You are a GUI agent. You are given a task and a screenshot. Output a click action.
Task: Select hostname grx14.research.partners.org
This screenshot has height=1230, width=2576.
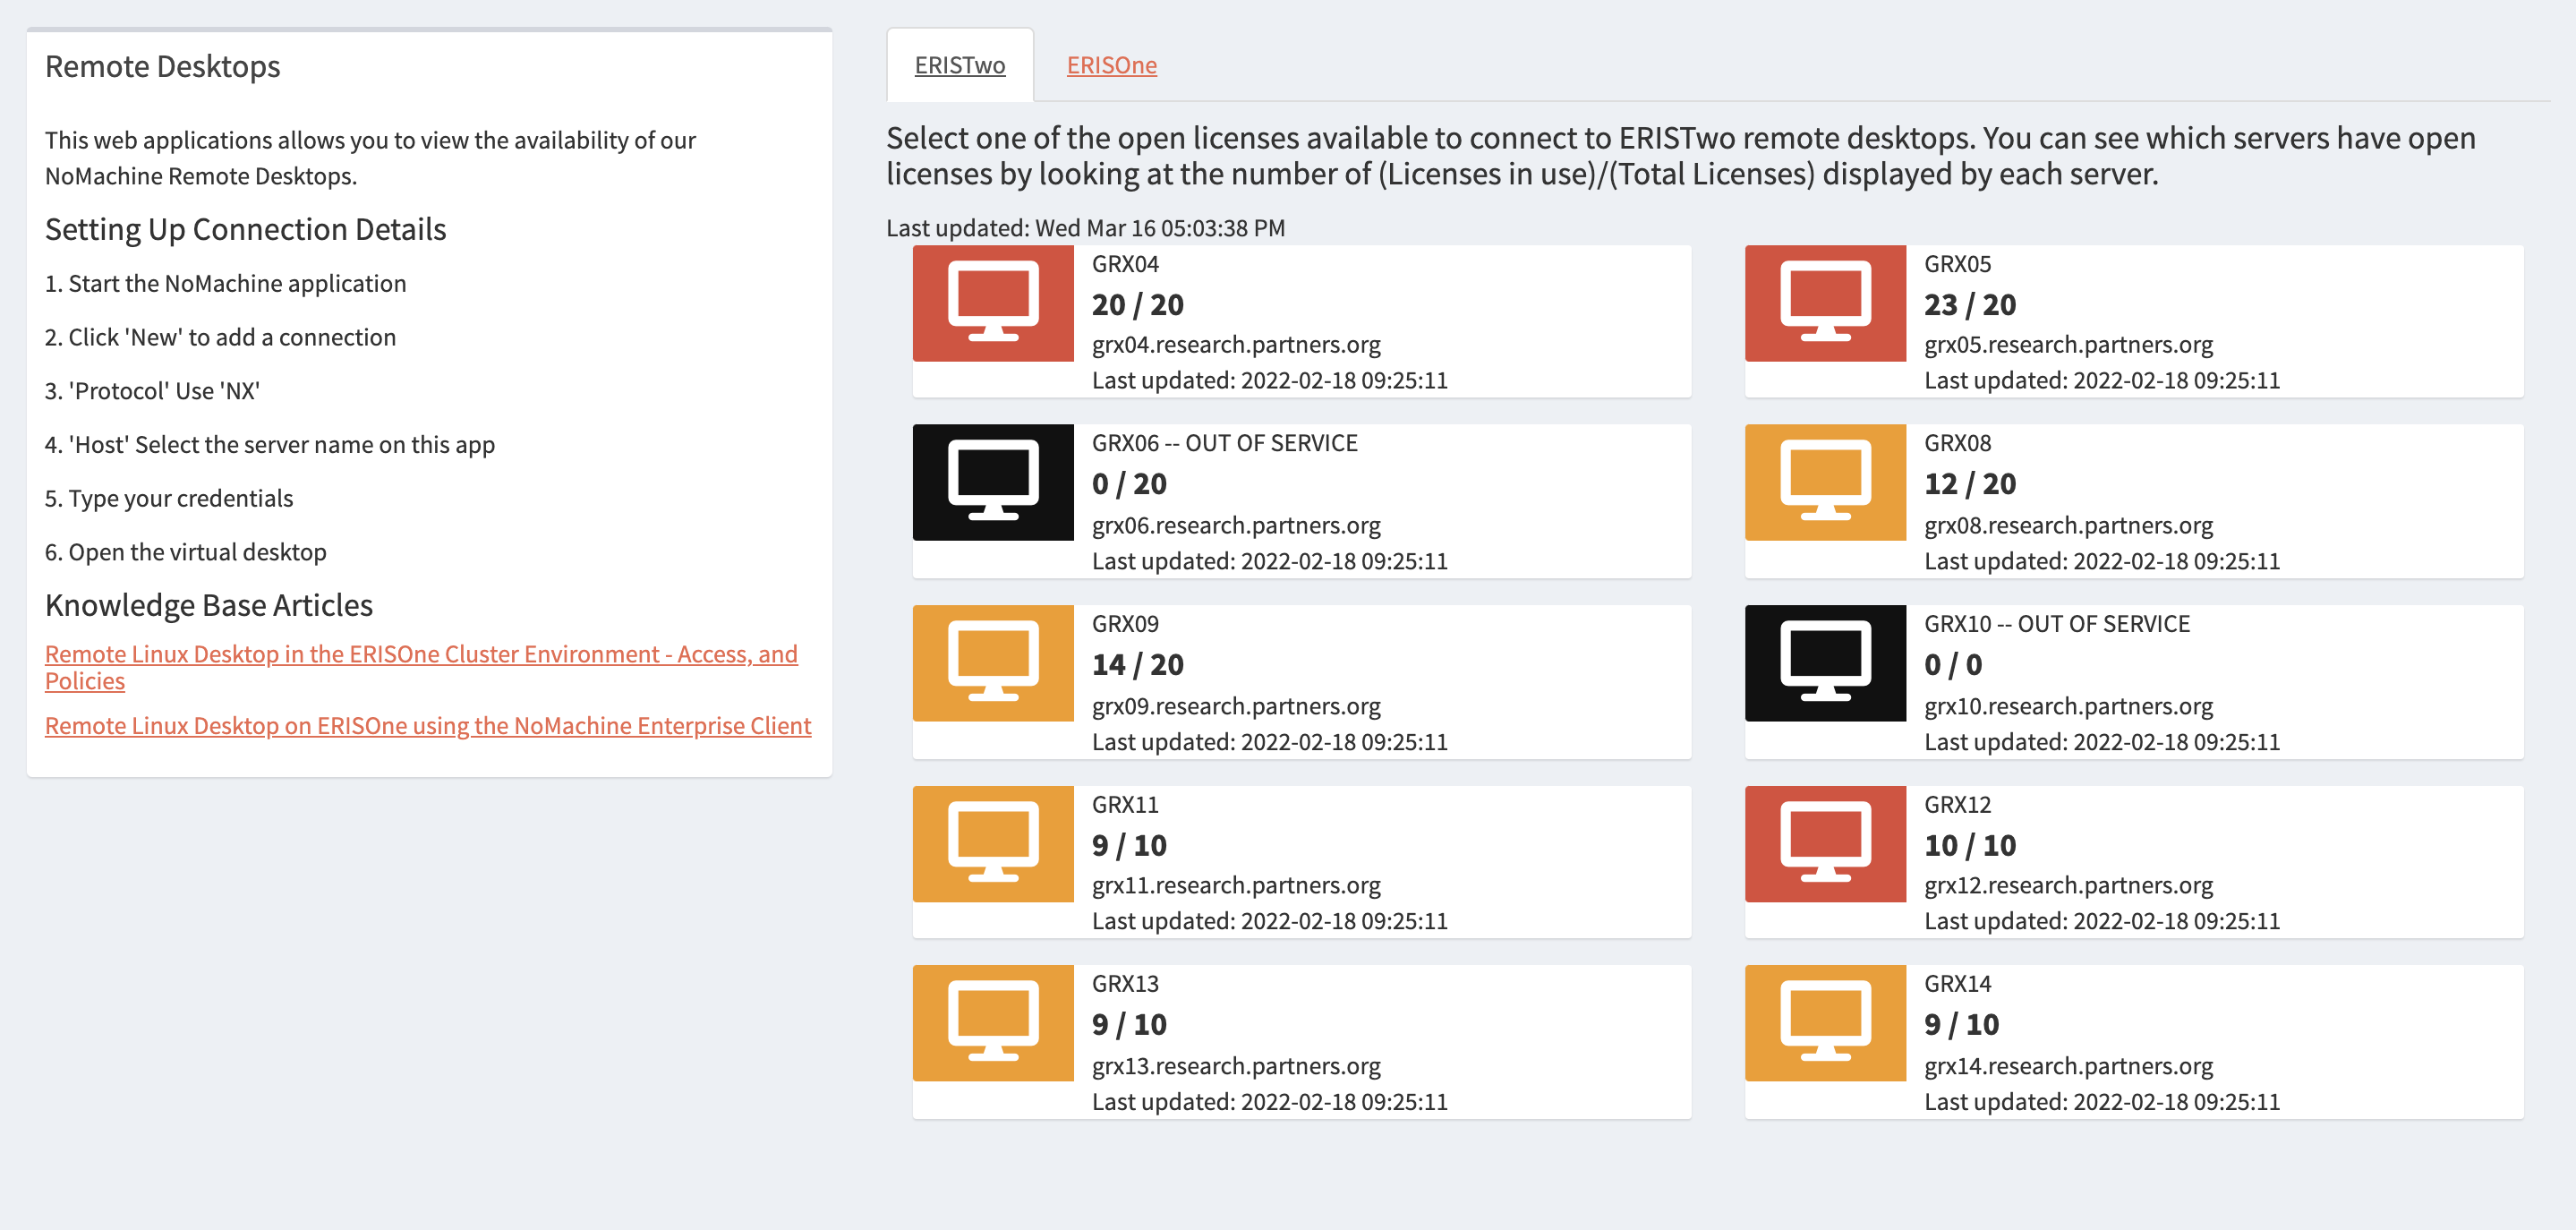(2068, 1066)
